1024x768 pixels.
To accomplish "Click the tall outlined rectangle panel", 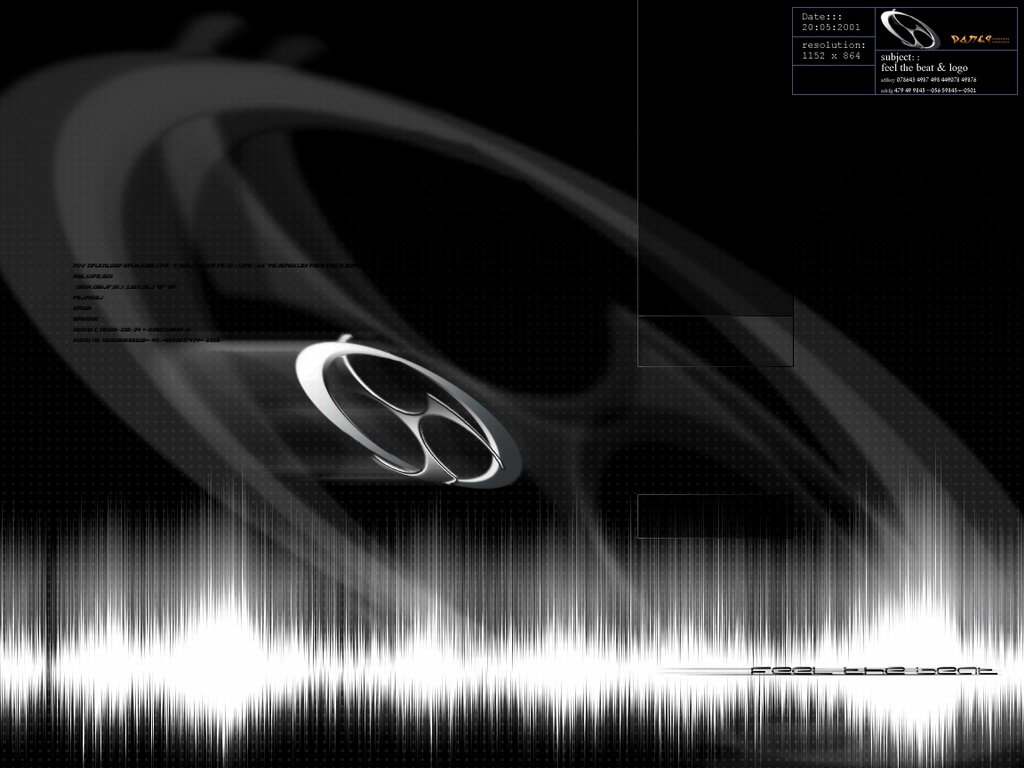I will [715, 160].
